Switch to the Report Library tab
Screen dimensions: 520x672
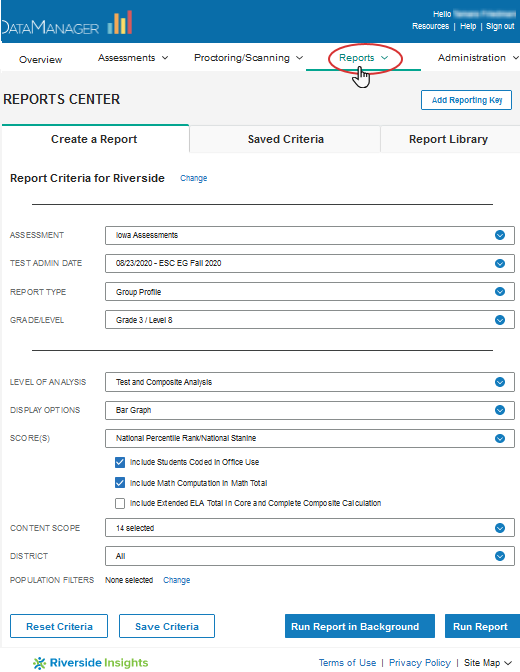tap(449, 139)
